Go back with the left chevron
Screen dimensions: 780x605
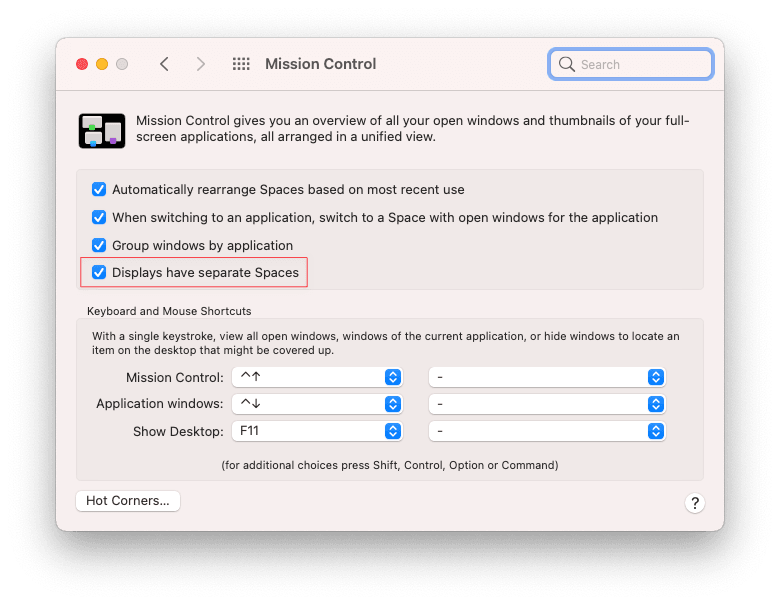tap(165, 64)
